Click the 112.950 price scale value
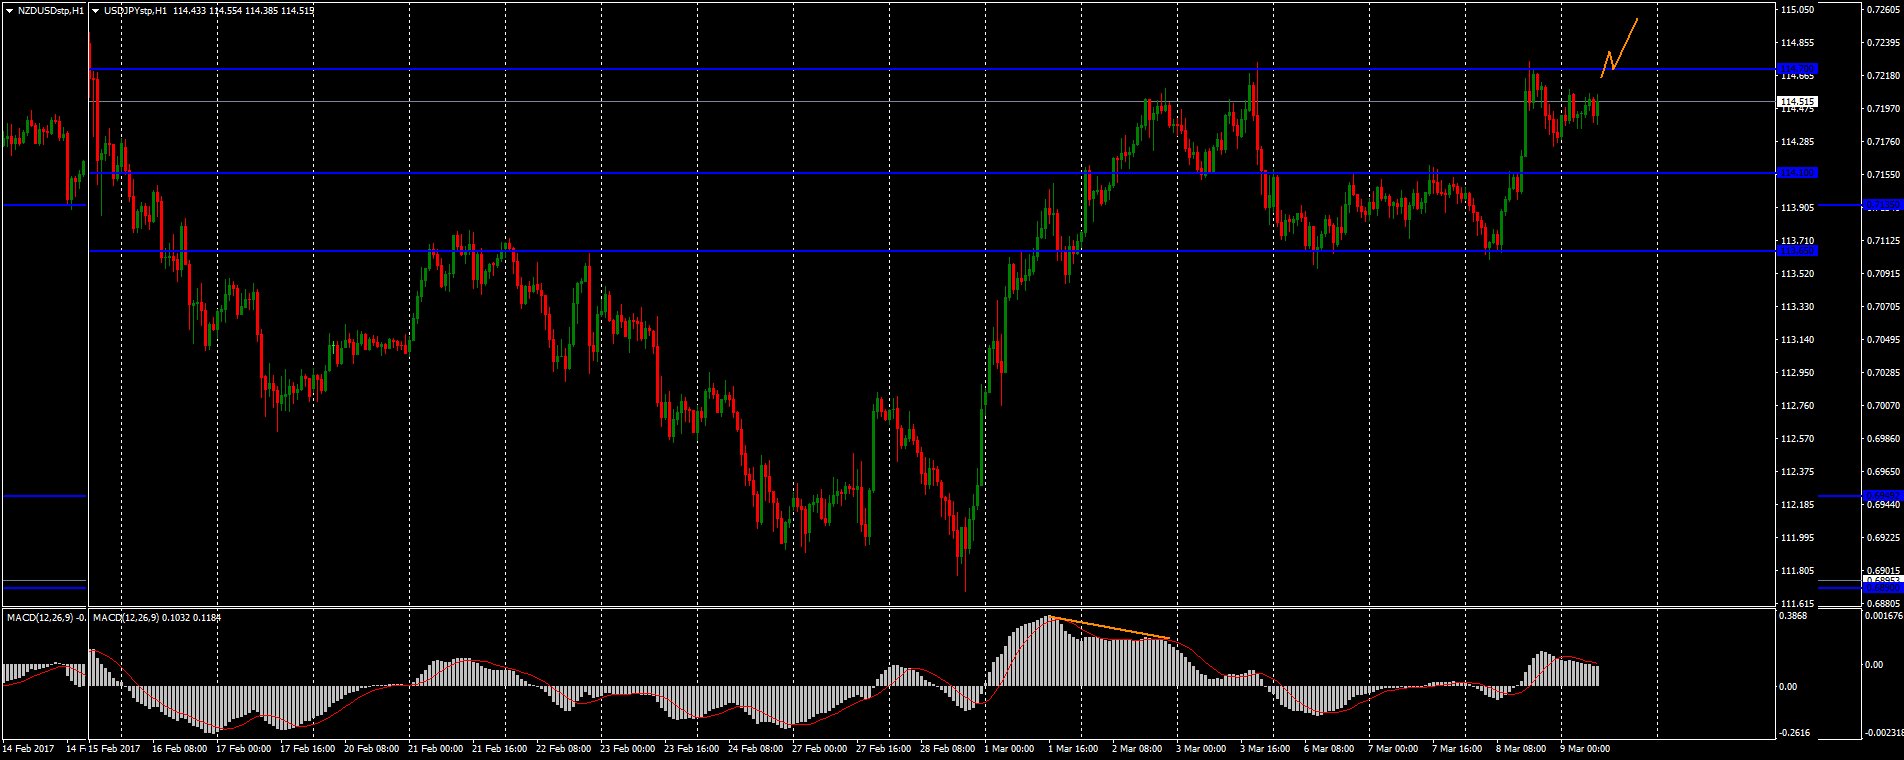This screenshot has width=1904, height=760. click(1798, 373)
